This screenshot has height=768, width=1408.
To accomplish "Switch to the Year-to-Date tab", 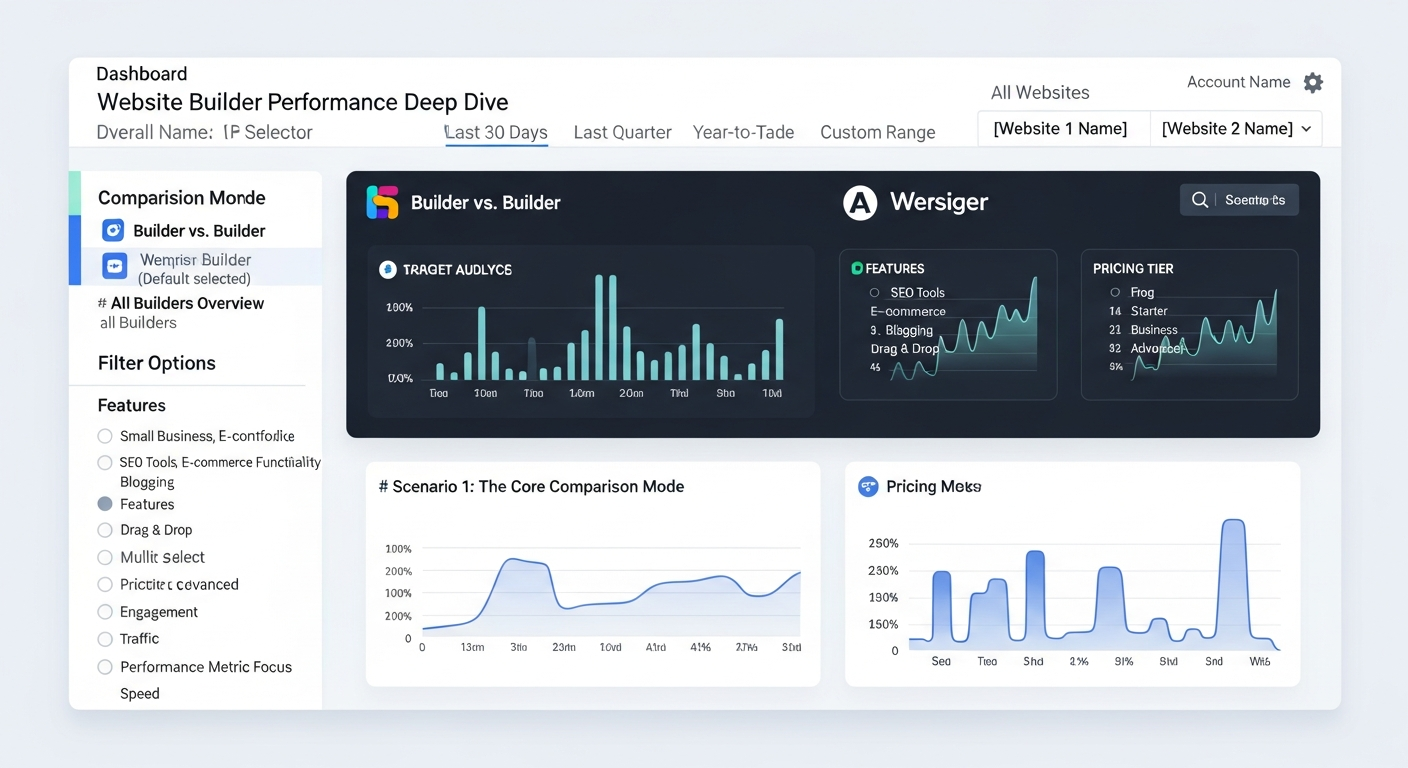I will (x=744, y=131).
